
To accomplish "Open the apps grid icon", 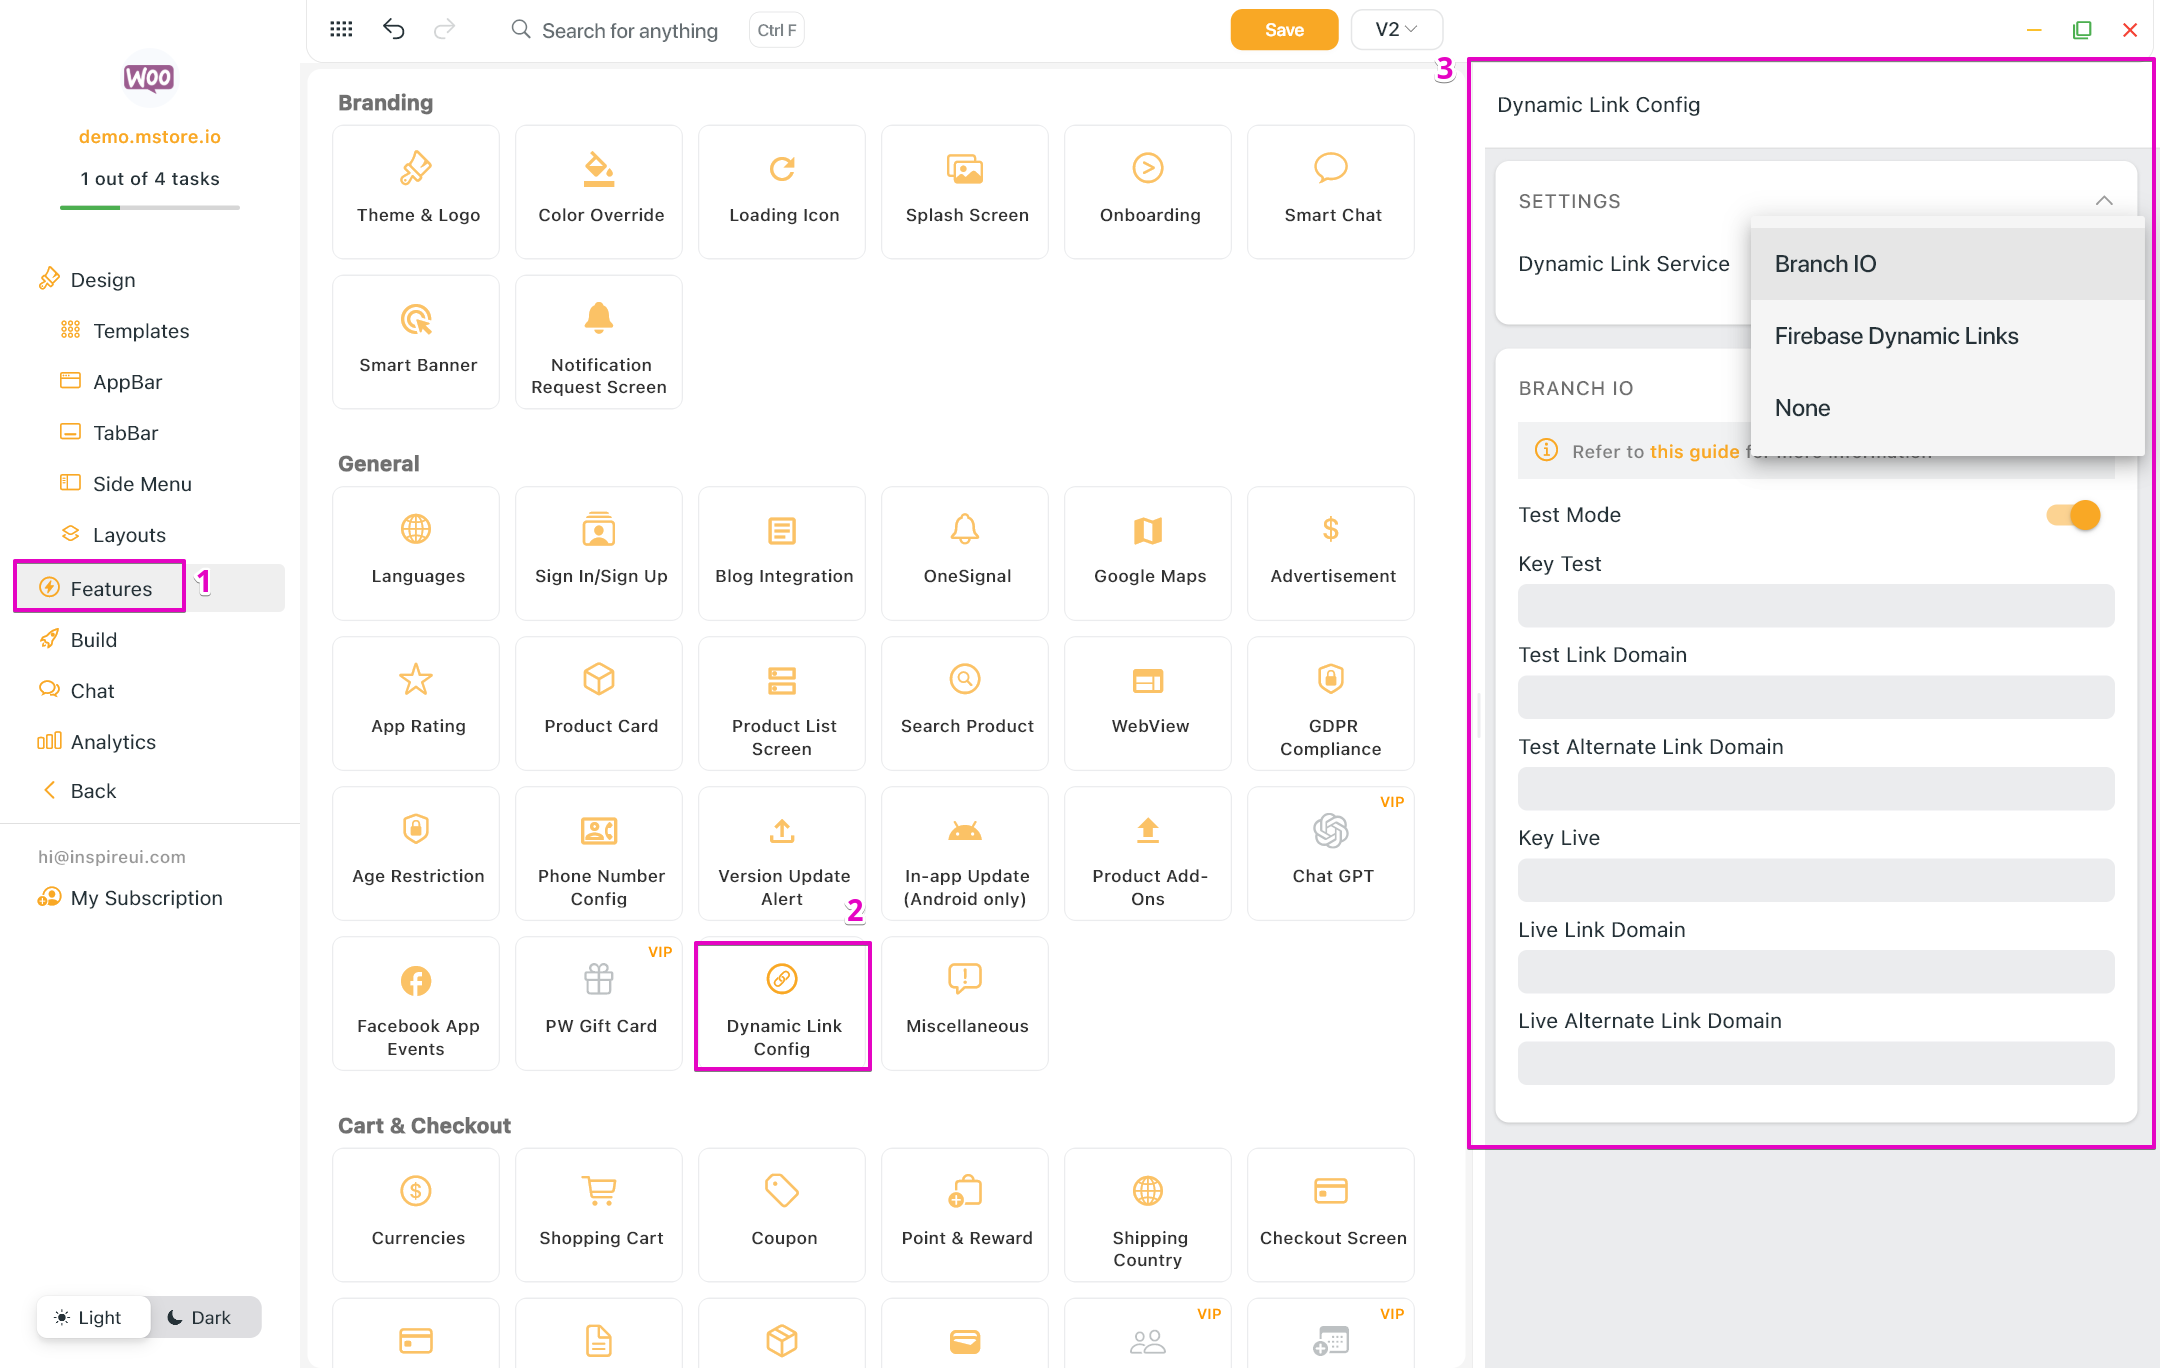I will coord(341,29).
